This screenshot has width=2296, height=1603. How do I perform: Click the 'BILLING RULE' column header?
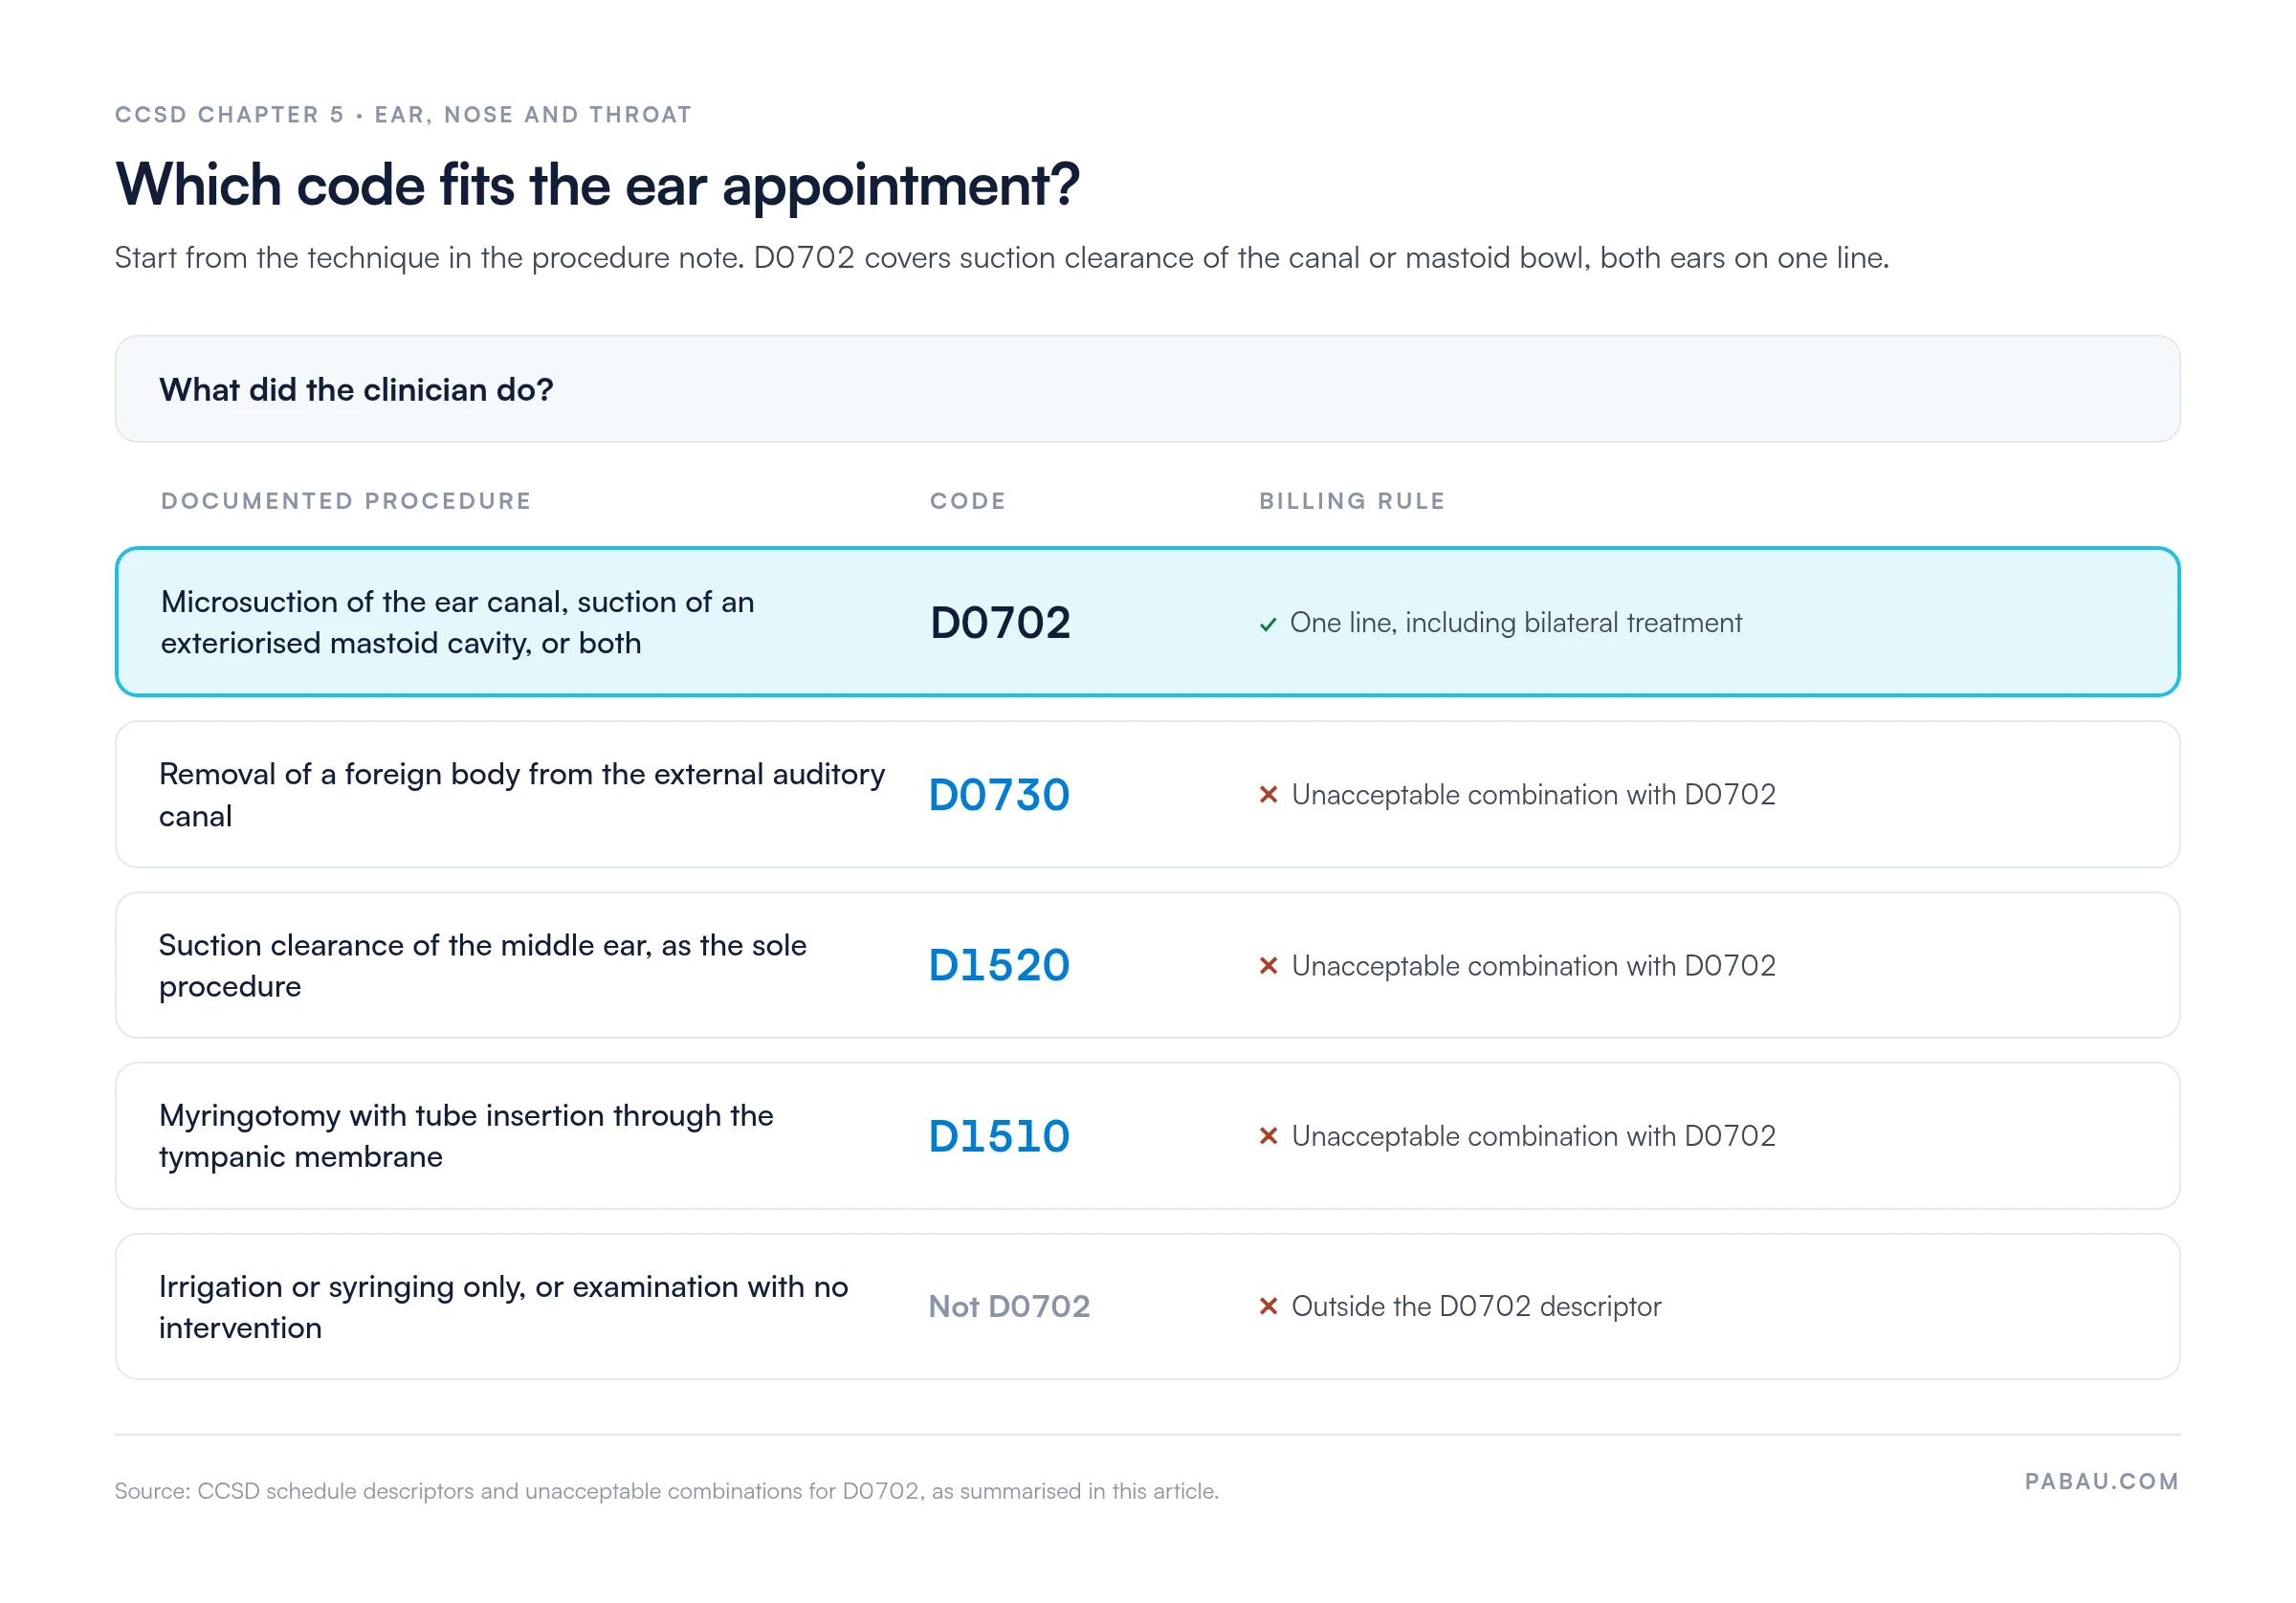pos(1352,501)
